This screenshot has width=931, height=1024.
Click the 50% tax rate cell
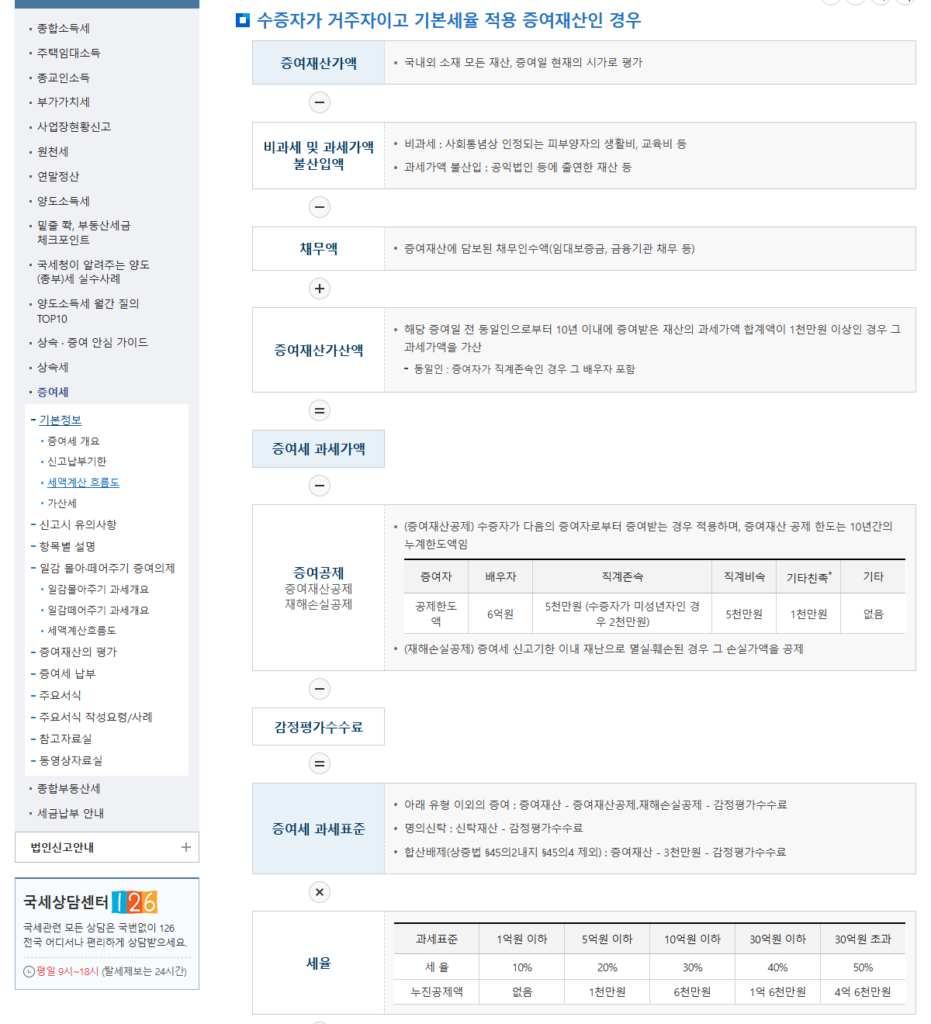point(862,967)
